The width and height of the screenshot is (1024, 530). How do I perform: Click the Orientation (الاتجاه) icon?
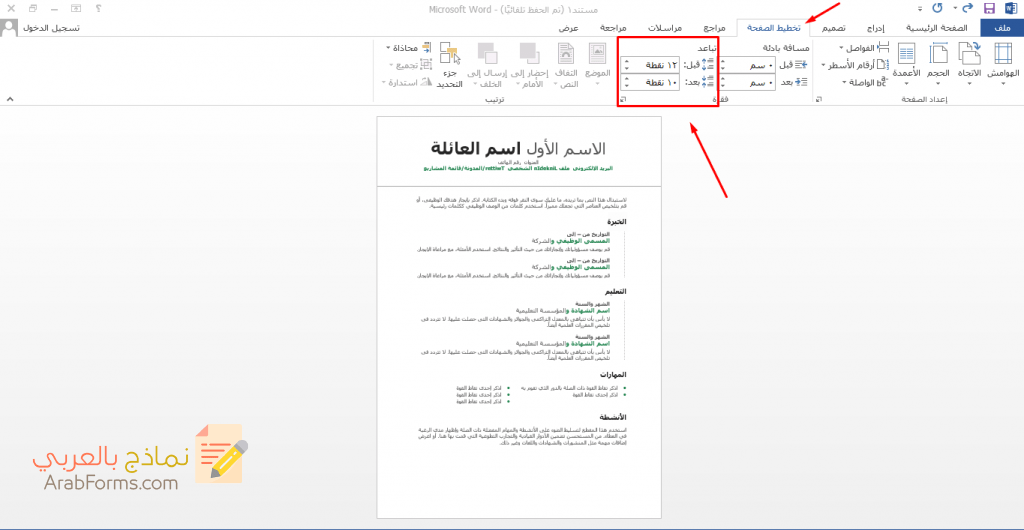click(x=969, y=62)
